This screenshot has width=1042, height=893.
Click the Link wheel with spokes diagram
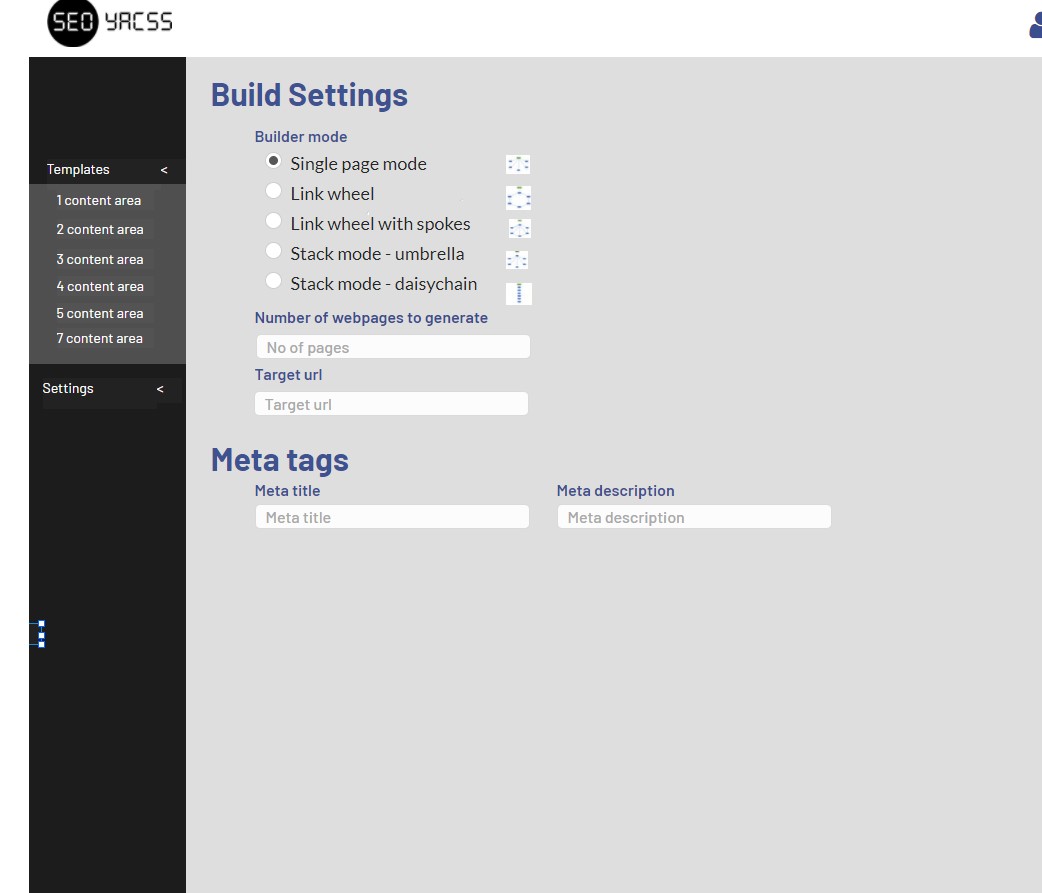coord(520,228)
